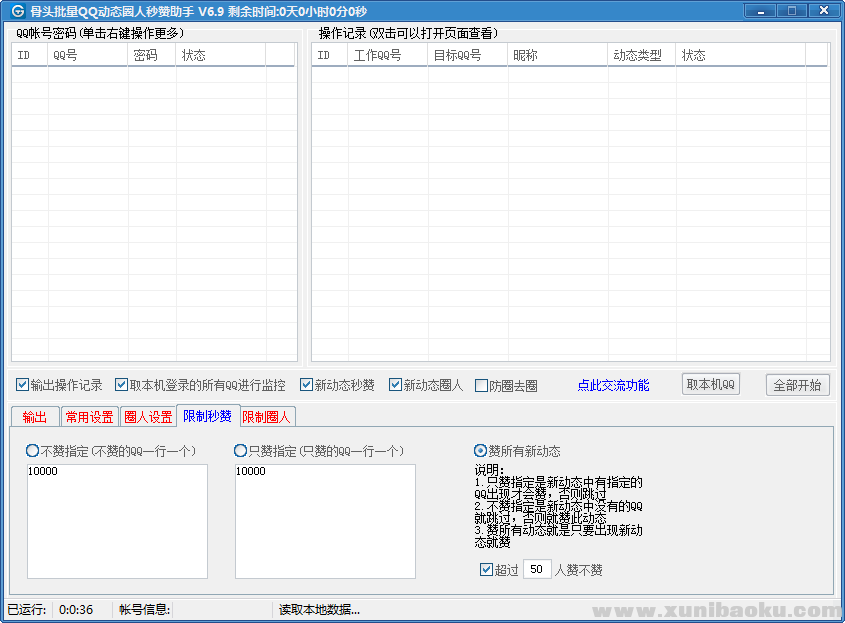Screen dimensions: 845x623
Task: Uncheck the 新动态秒赞 option
Action: (x=306, y=385)
